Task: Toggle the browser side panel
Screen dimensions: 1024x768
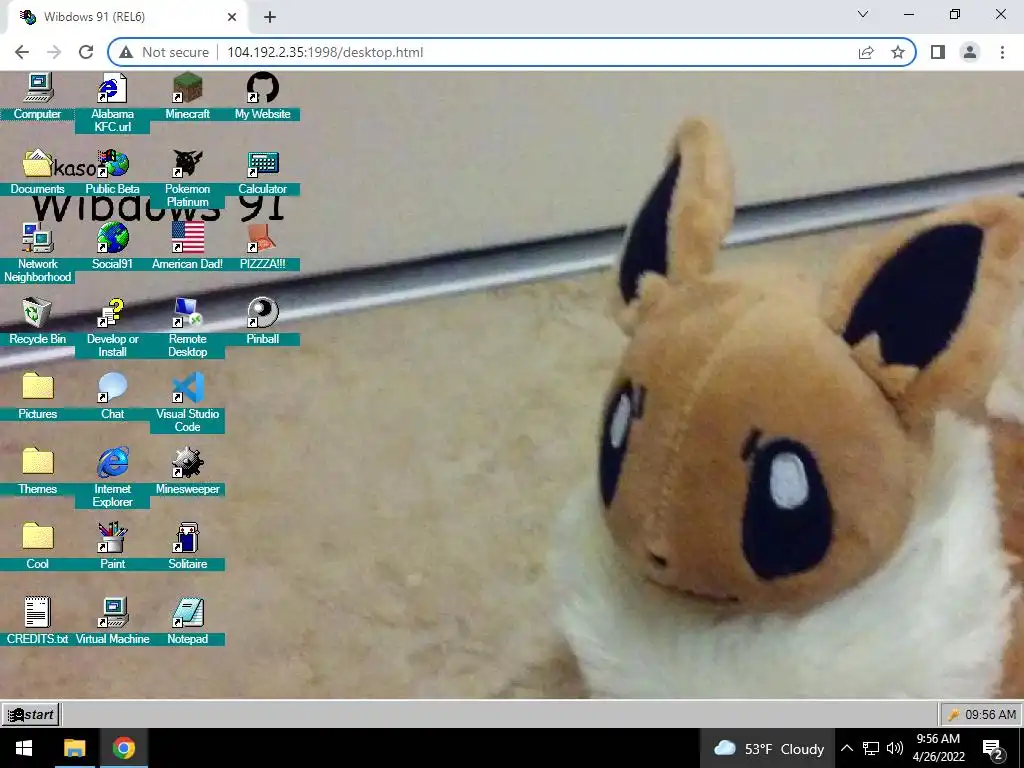Action: pos(938,52)
